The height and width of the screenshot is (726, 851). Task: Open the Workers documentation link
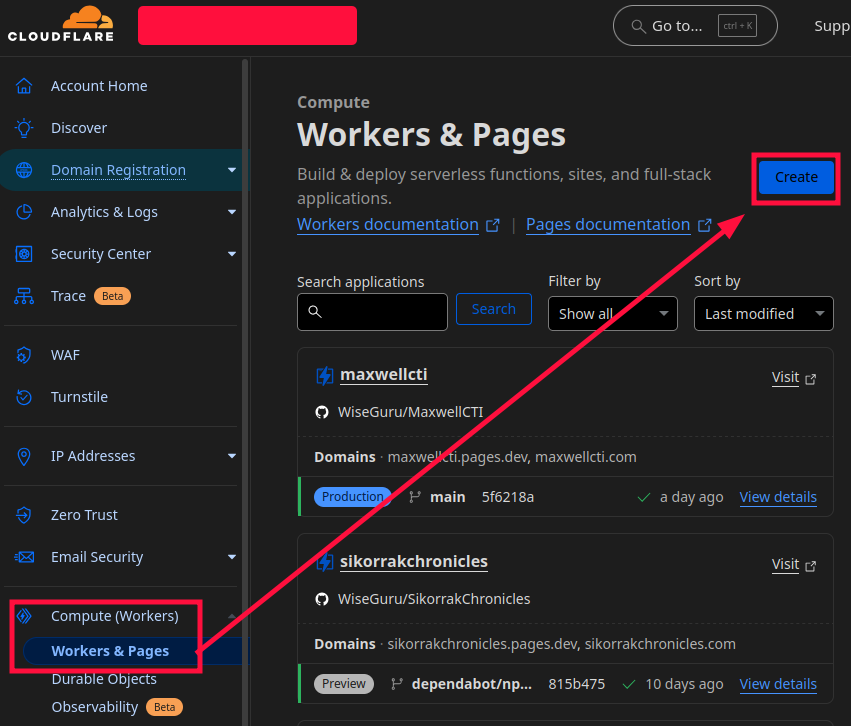(x=388, y=224)
